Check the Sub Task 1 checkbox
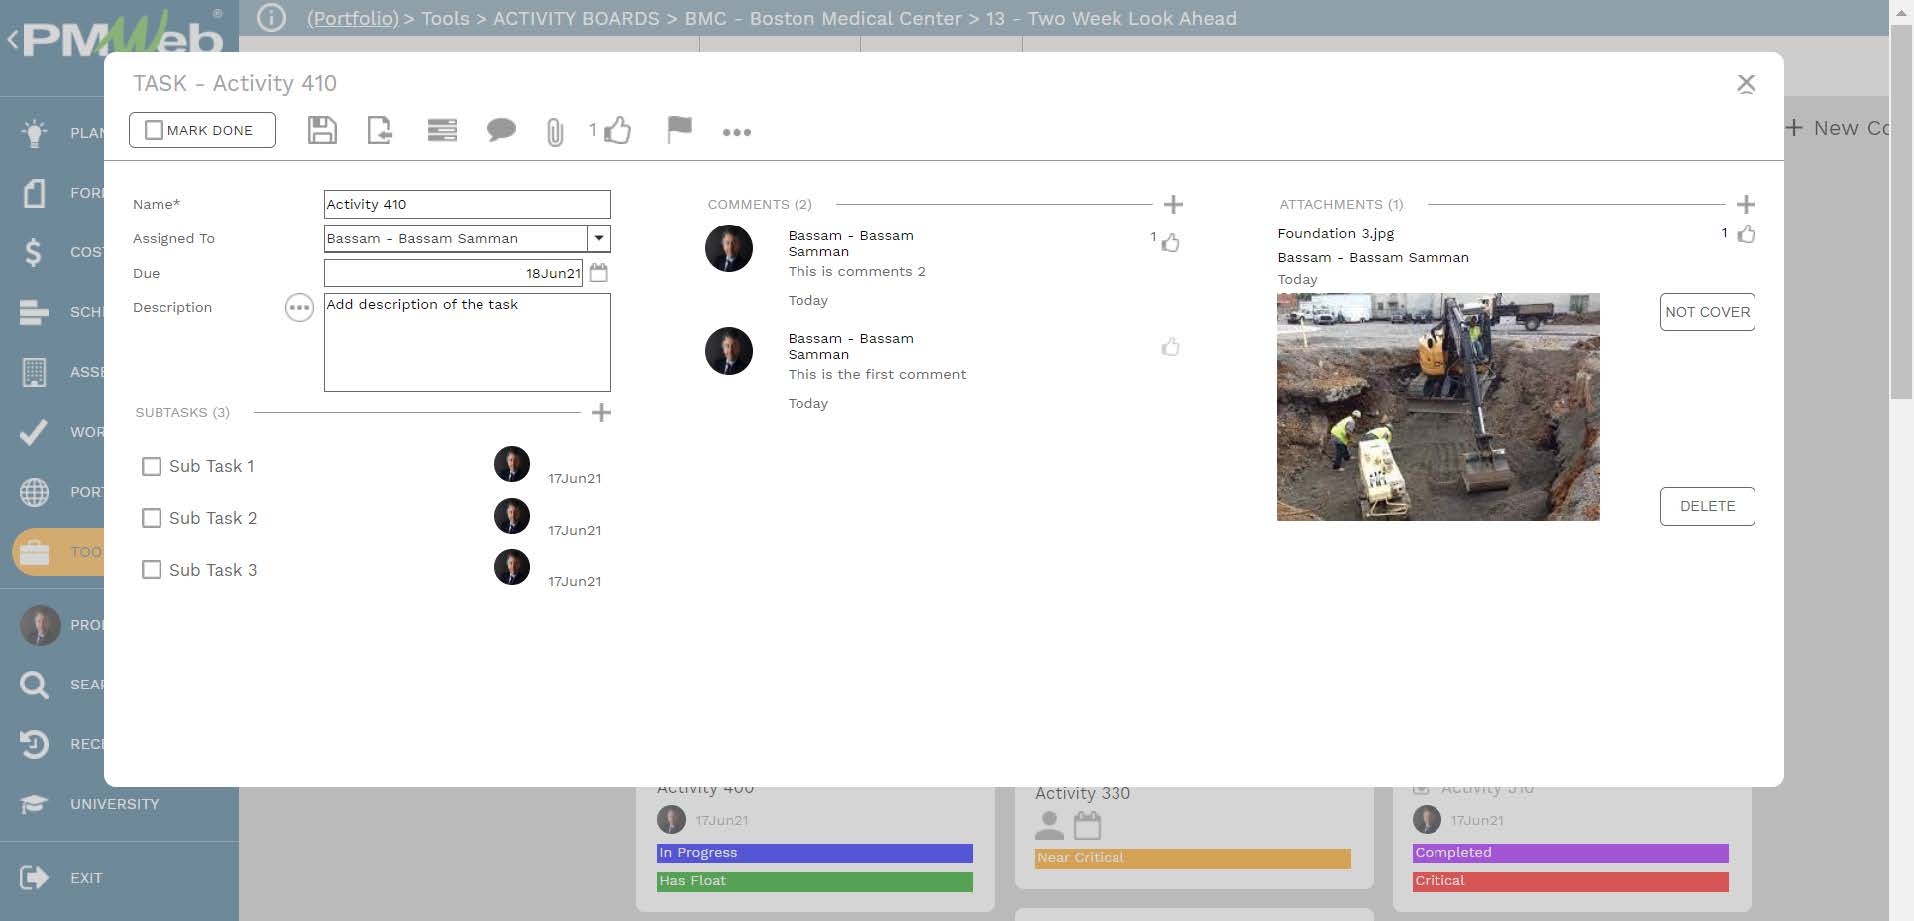1914x921 pixels. [152, 466]
